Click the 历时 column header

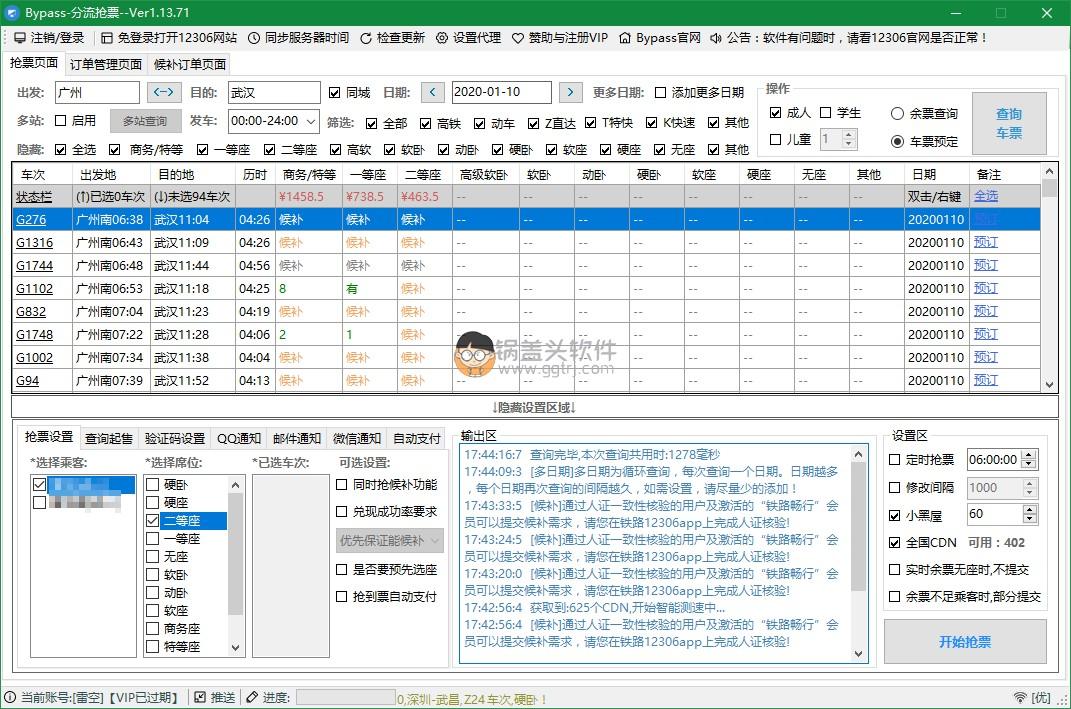[x=255, y=175]
